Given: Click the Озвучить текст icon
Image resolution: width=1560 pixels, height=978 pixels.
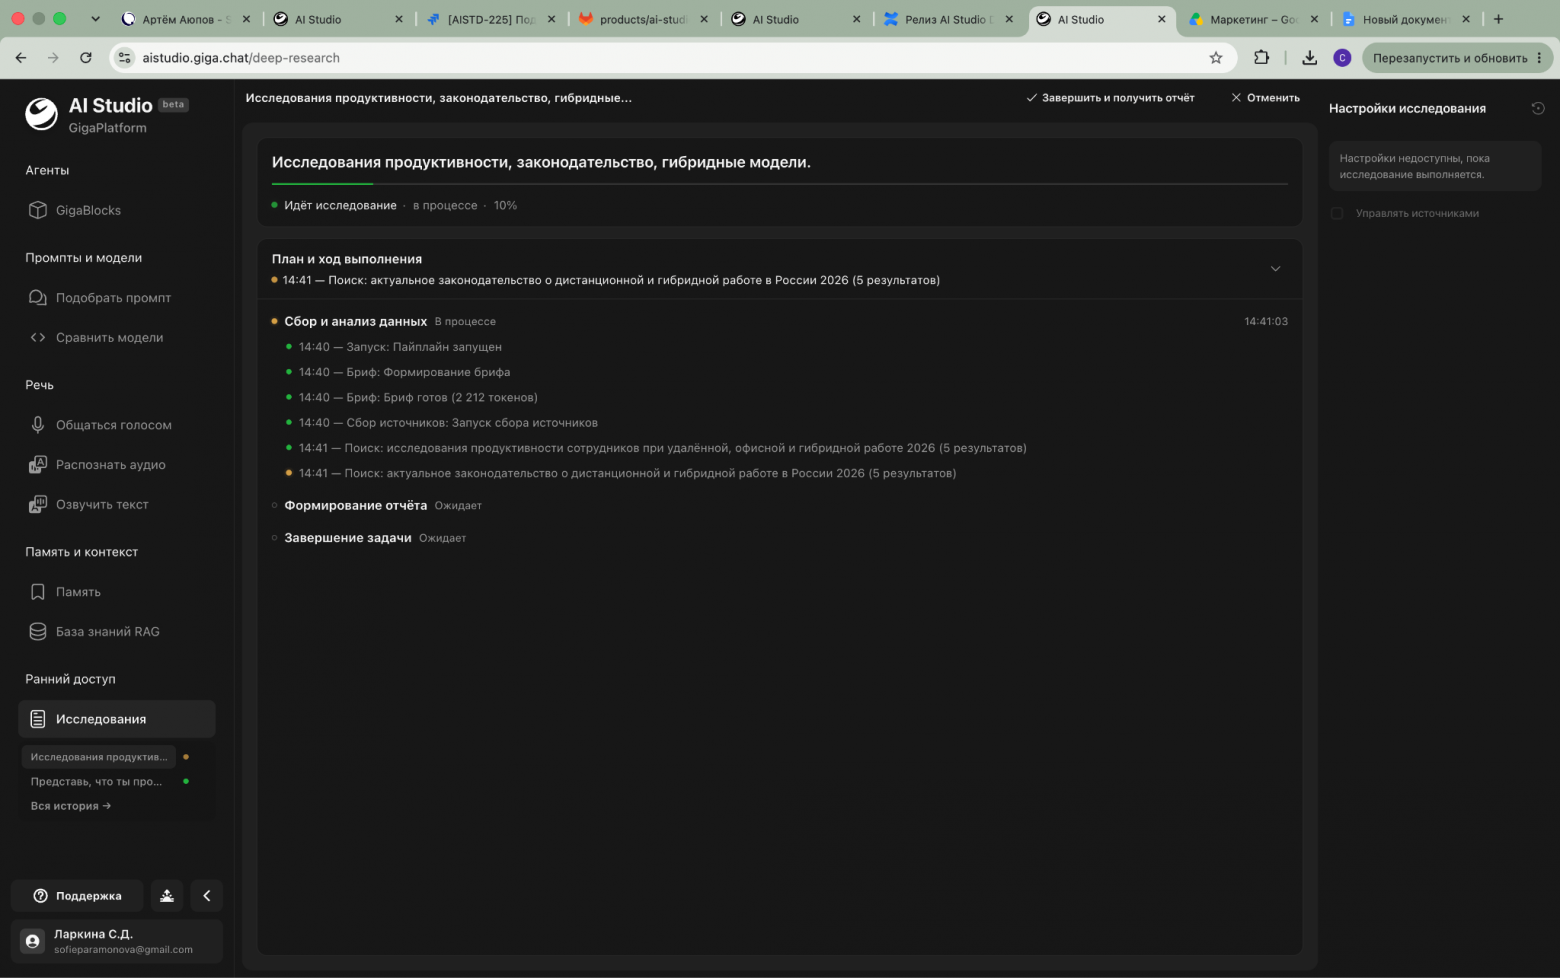Looking at the screenshot, I should [x=38, y=505].
